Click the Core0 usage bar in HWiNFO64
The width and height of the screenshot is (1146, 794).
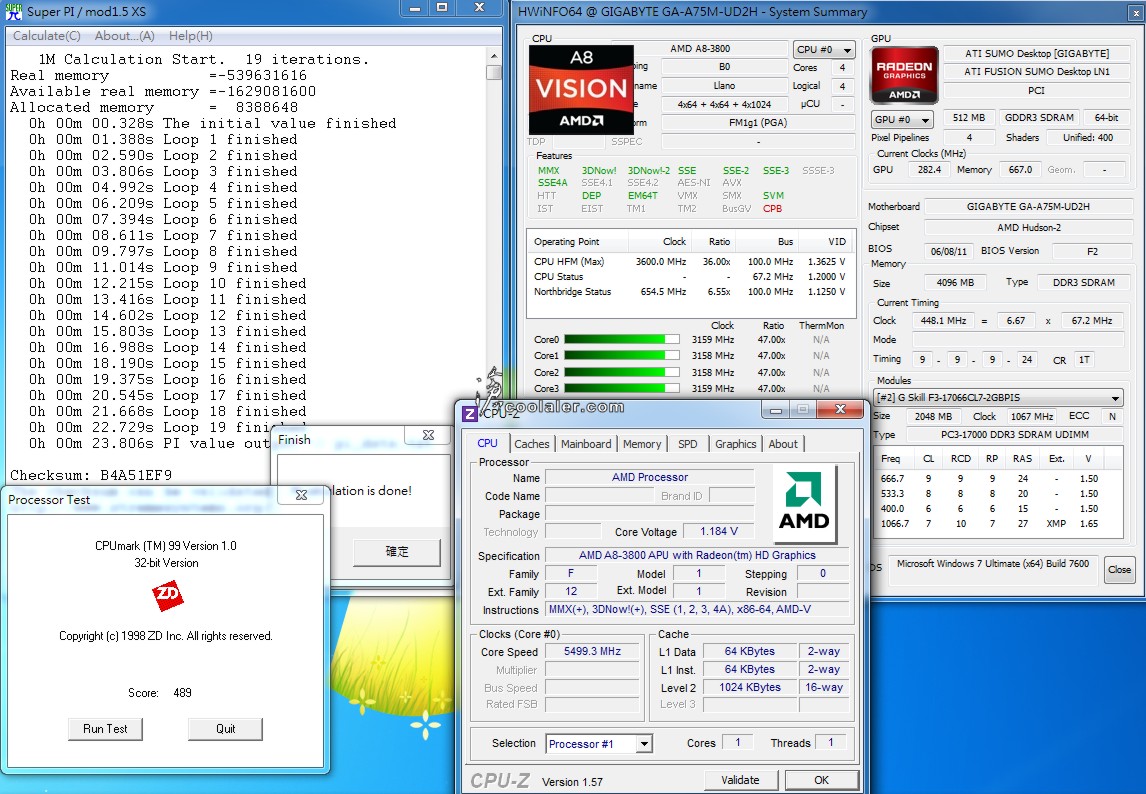click(x=621, y=339)
